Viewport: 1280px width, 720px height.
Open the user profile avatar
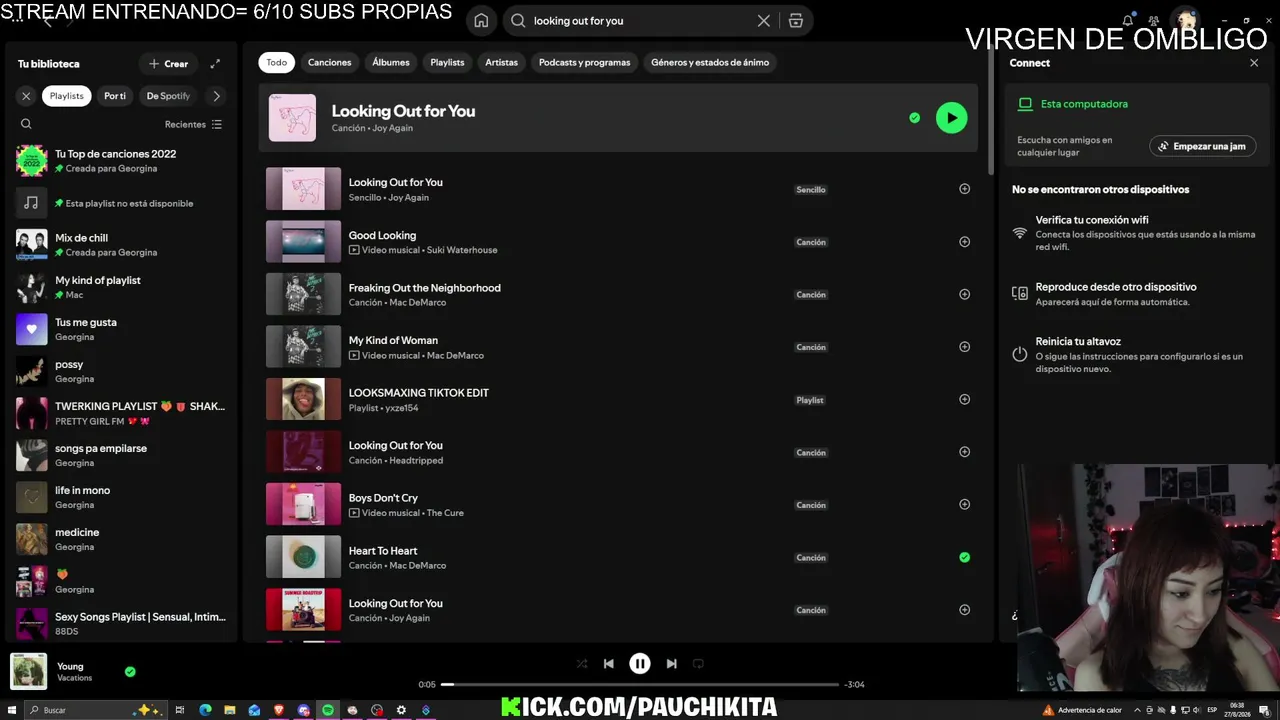tap(1186, 20)
